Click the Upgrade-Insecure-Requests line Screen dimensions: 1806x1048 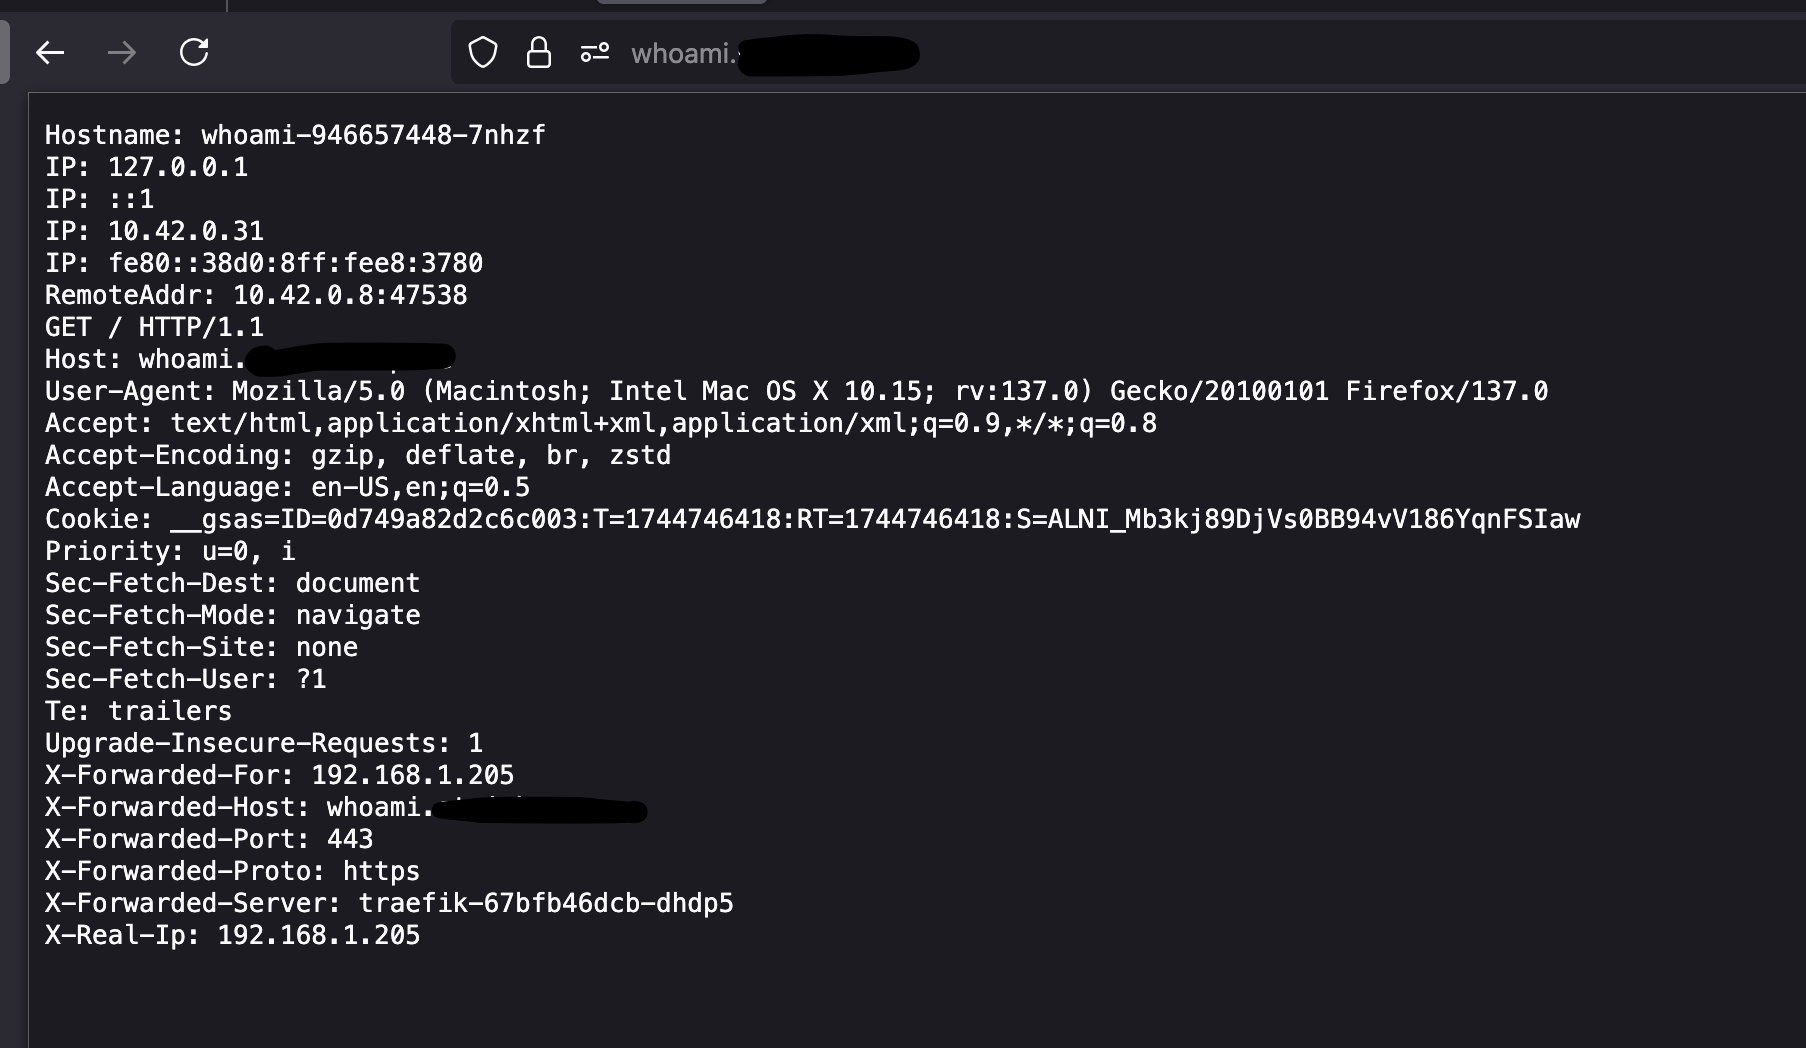264,743
